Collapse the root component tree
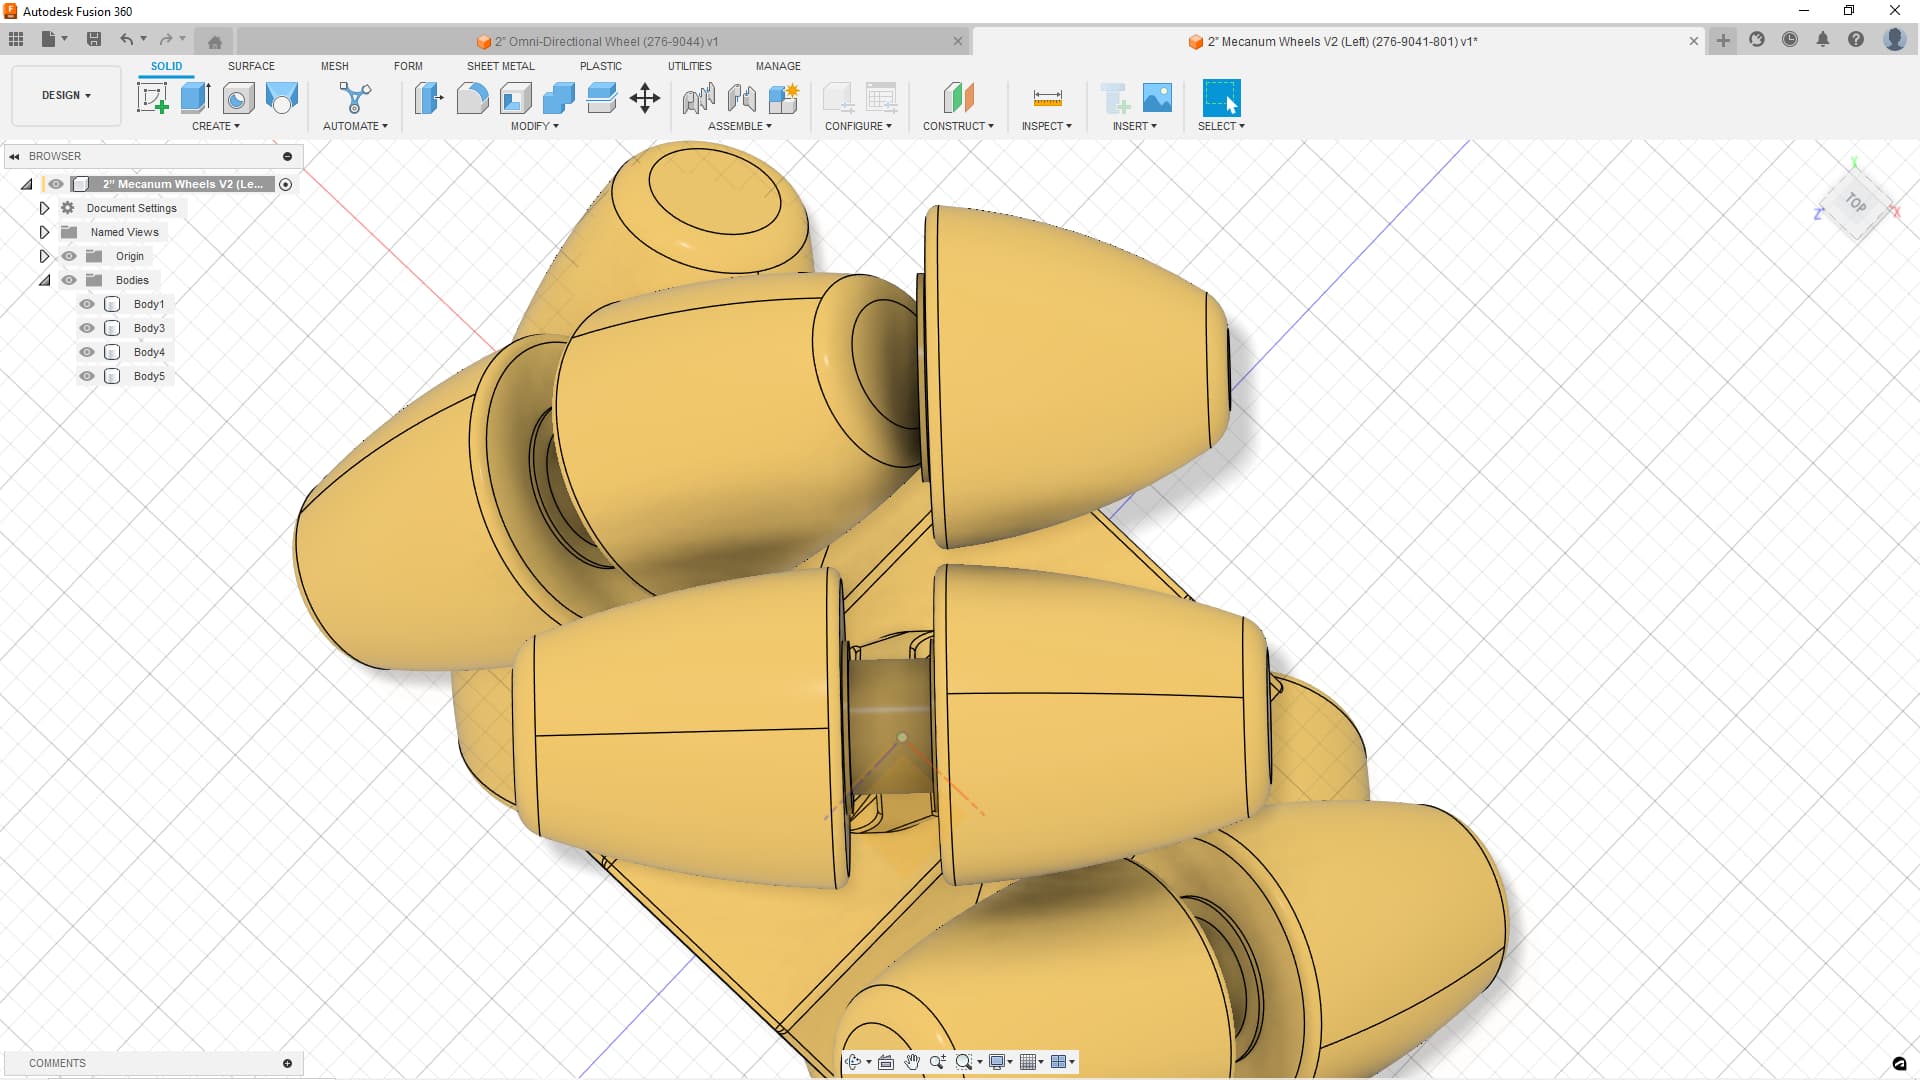The height and width of the screenshot is (1080, 1920). (x=27, y=184)
